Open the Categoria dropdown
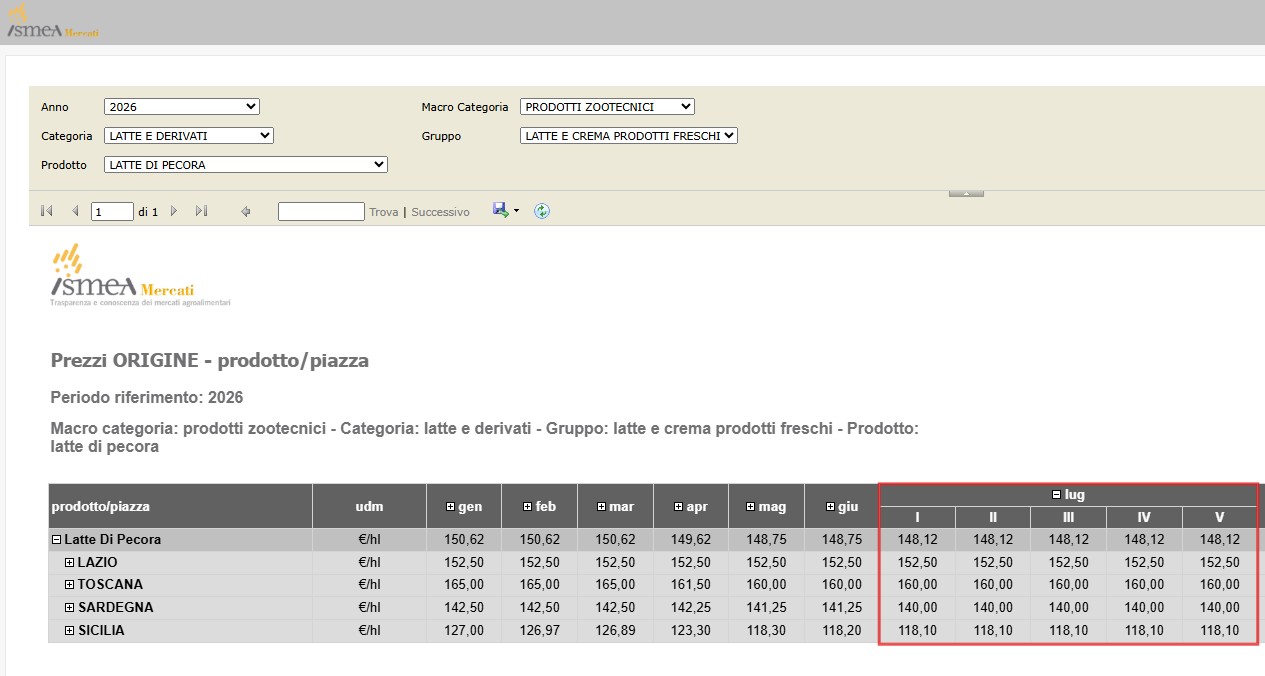Screen dimensions: 1265x676 (x=189, y=135)
